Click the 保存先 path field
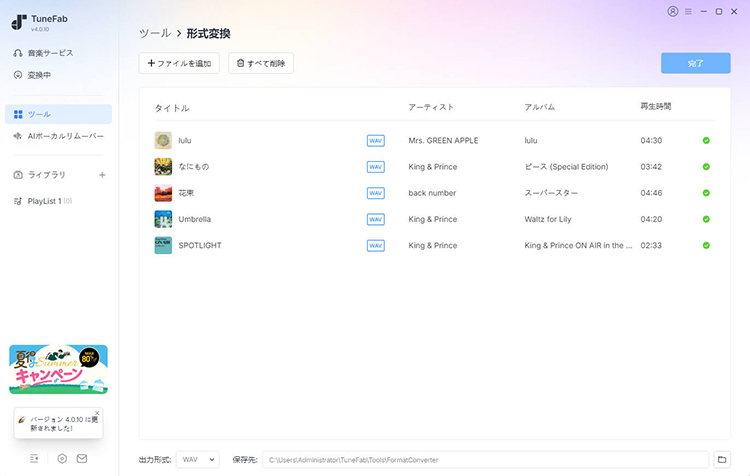This screenshot has height=476, width=750. point(485,460)
